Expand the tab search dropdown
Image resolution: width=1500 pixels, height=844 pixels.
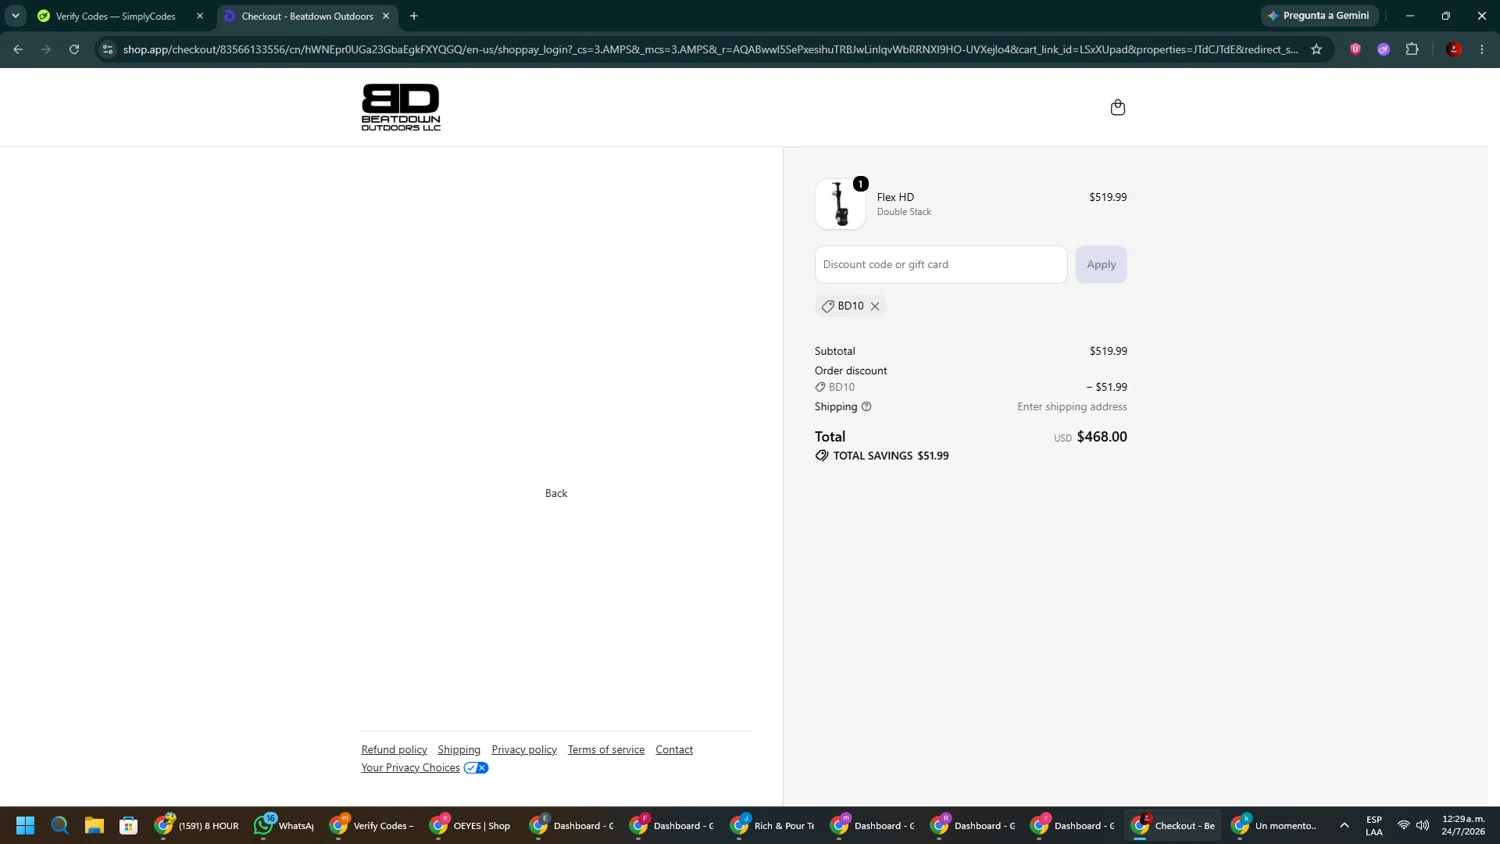click(x=16, y=16)
